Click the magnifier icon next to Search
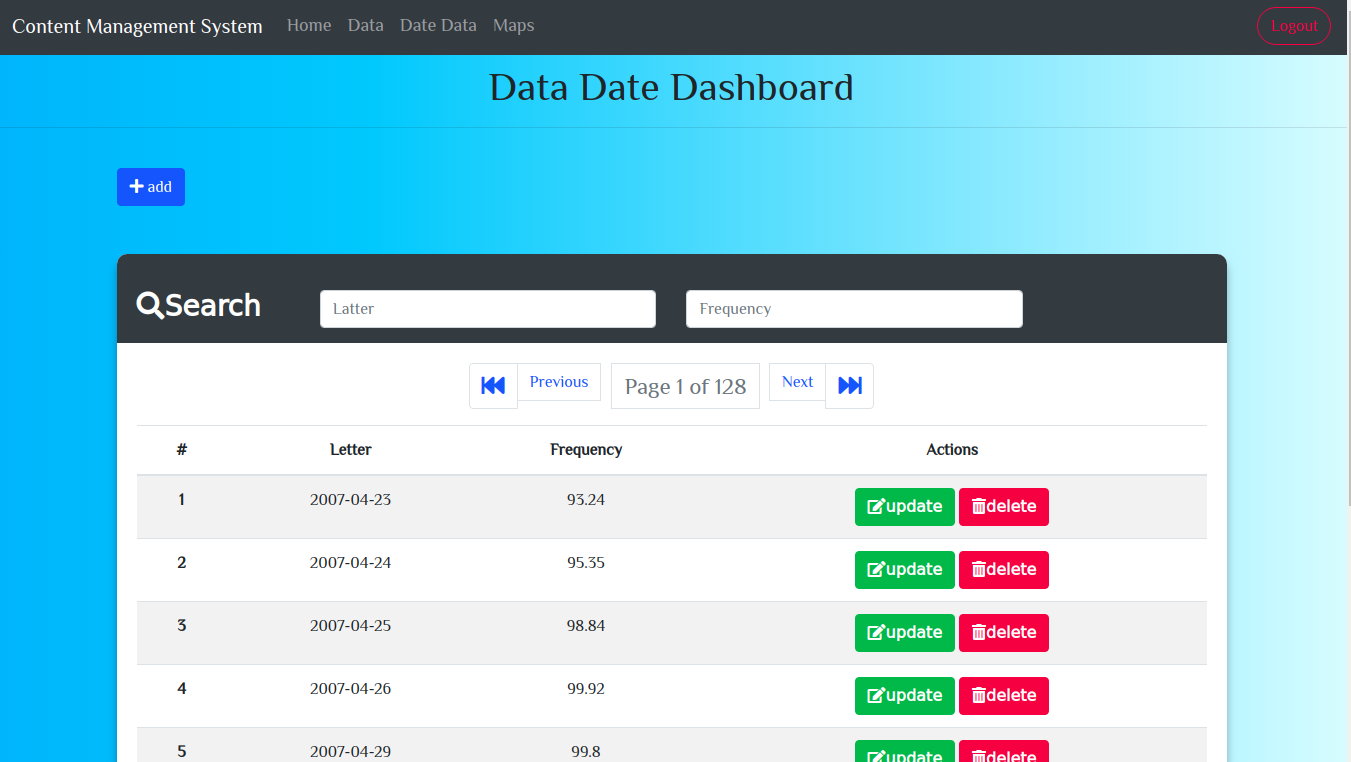 point(148,305)
